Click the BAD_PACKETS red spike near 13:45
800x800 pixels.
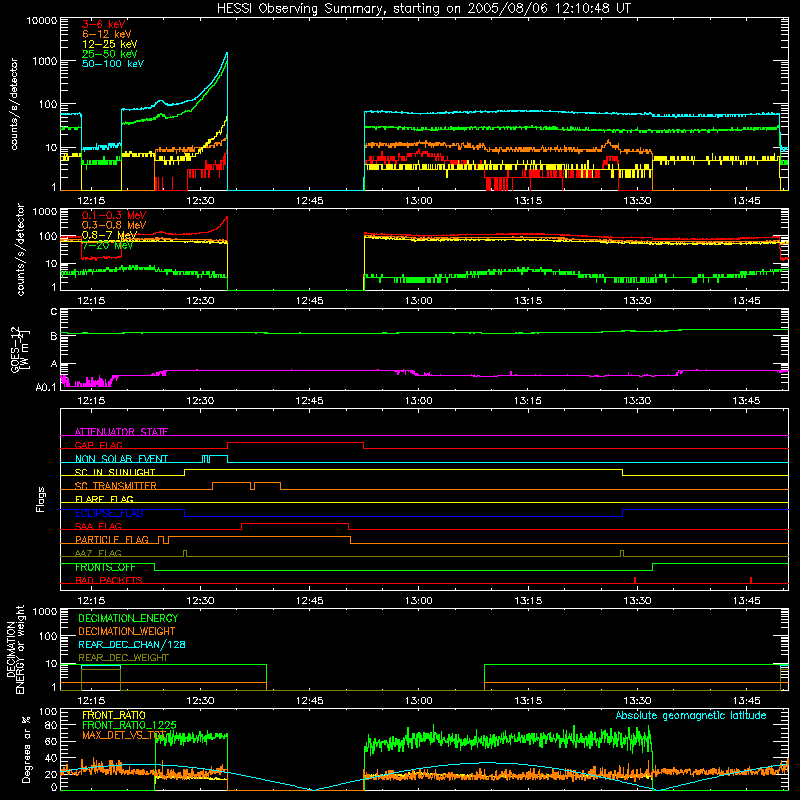751,580
